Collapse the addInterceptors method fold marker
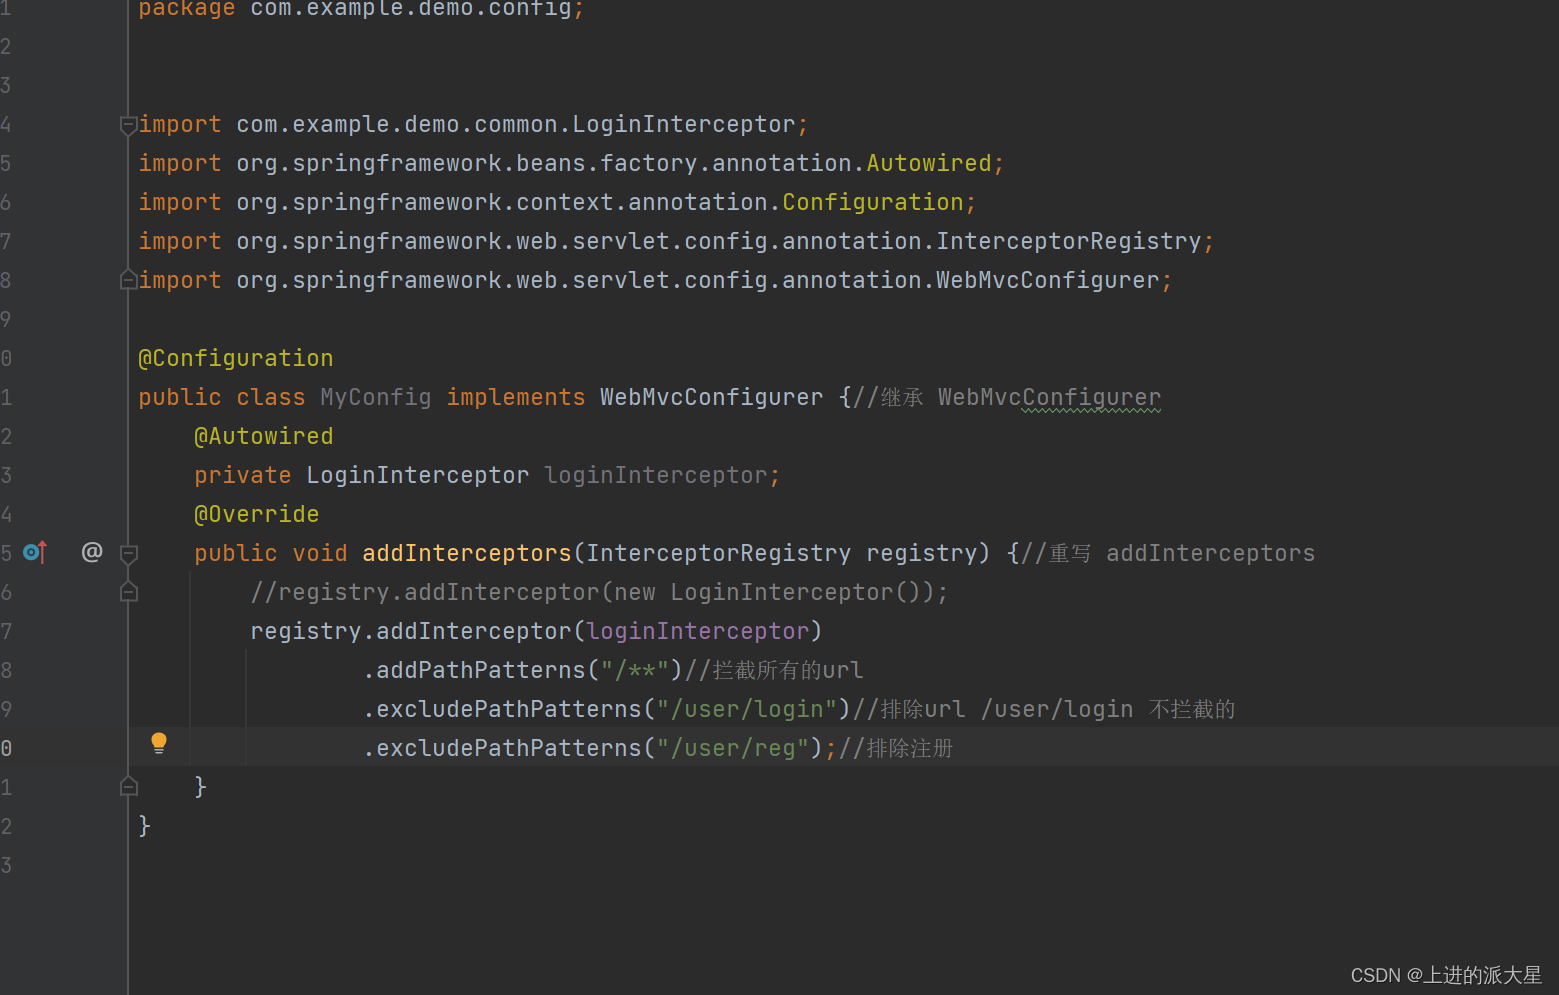Screen dimensions: 1559x995 (128, 553)
